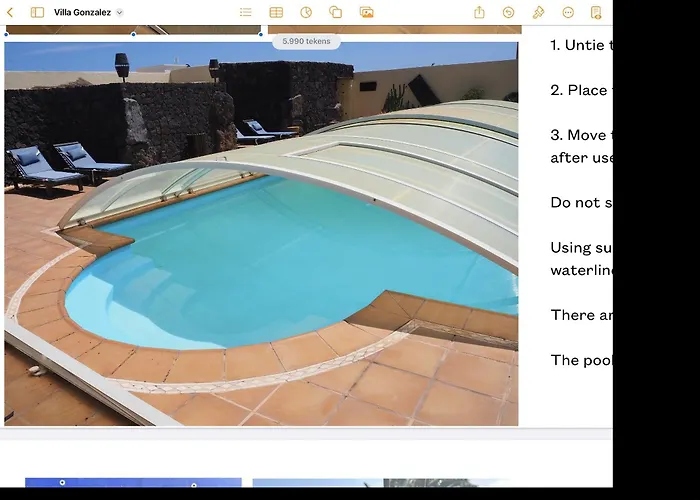700x500 pixels.
Task: Open the list/text insert icon
Action: (x=246, y=12)
